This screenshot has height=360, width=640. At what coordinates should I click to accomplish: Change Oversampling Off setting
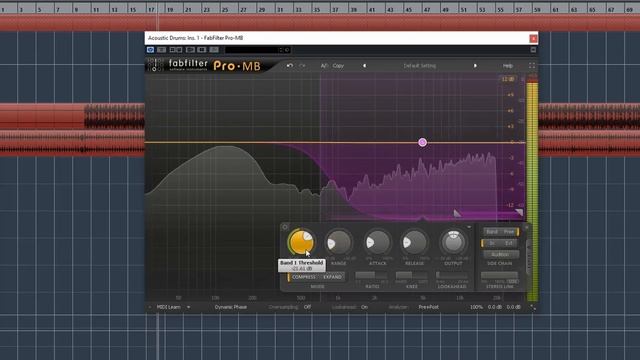pos(307,307)
